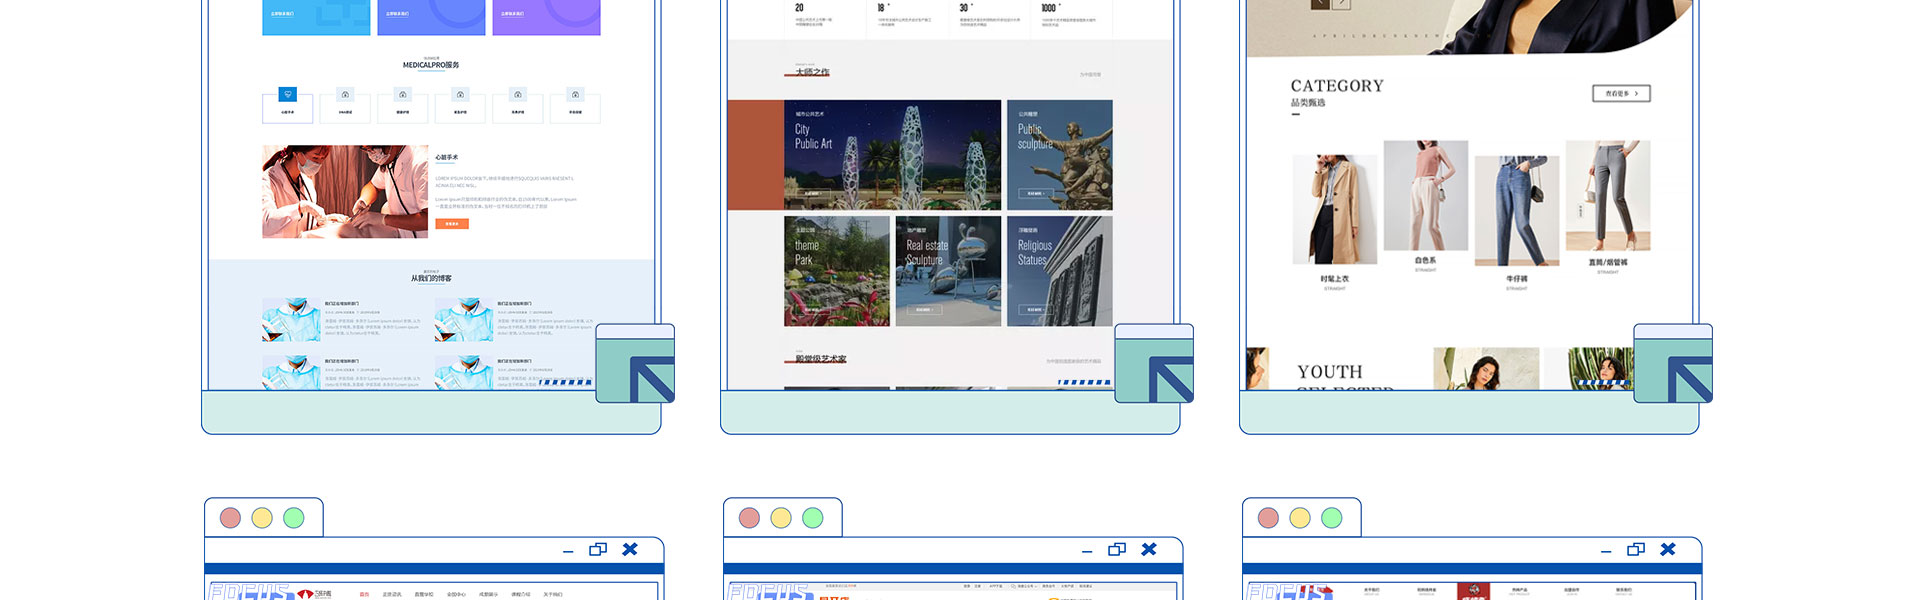Click the 从我们的博客 blog heading
This screenshot has width=1920, height=600.
pos(431,278)
